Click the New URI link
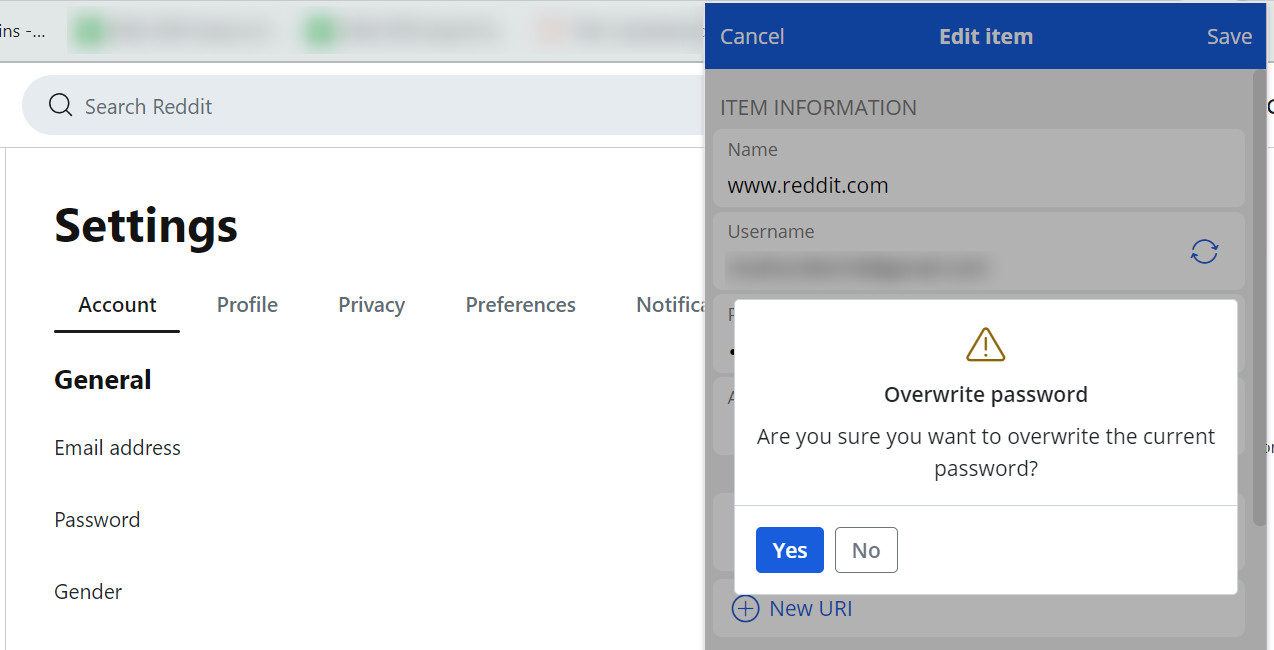 (x=810, y=608)
